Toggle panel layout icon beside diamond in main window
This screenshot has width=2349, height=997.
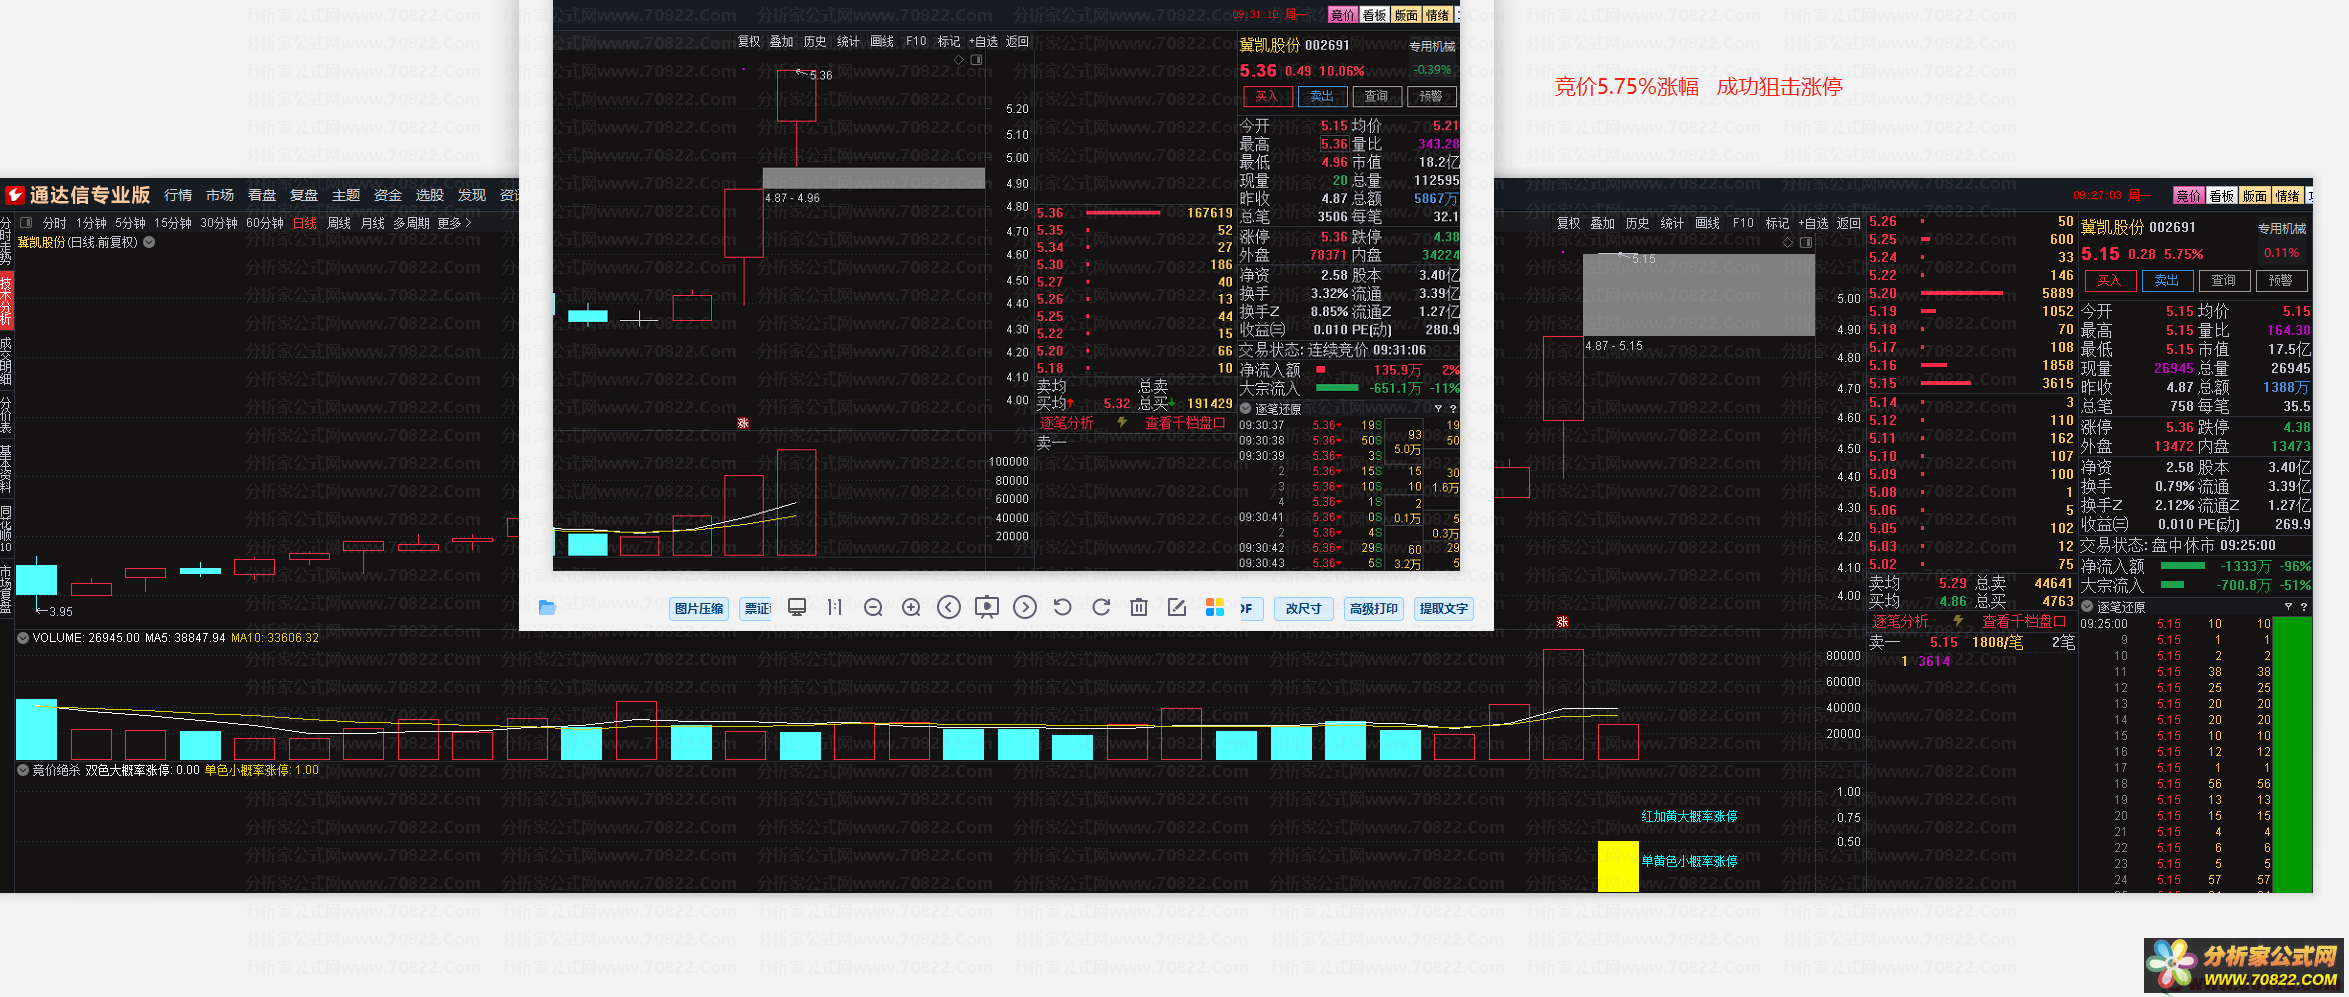click(1806, 242)
